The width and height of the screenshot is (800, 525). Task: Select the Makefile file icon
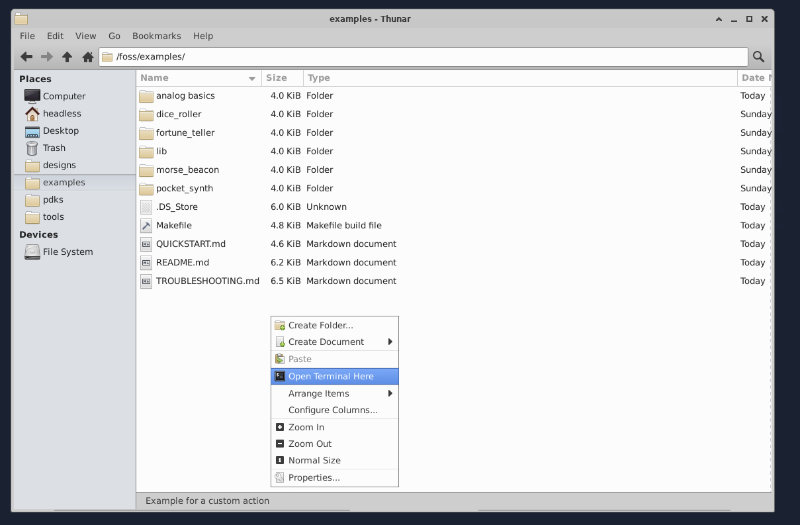click(146, 226)
